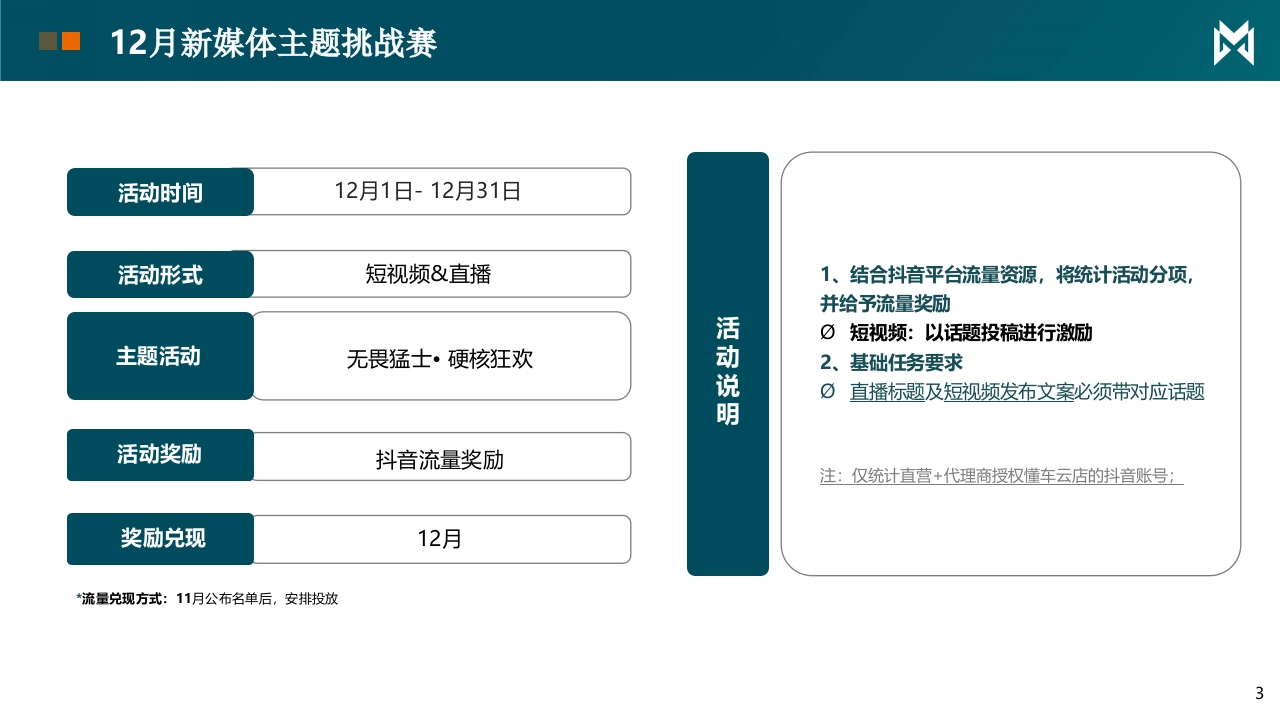The width and height of the screenshot is (1280, 720).
Task: Open the underlined 直播标题 link
Action: click(x=887, y=392)
